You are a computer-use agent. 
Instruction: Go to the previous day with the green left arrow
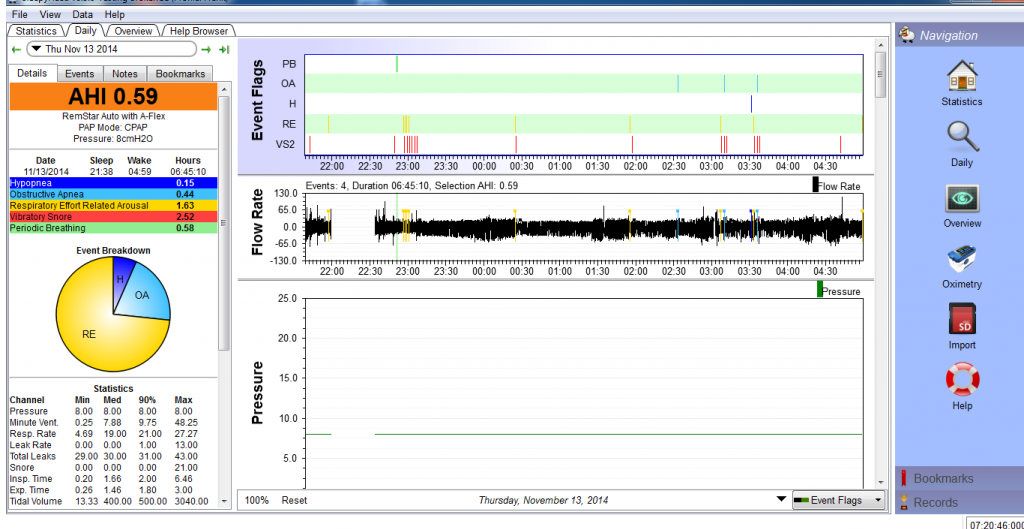tap(16, 49)
